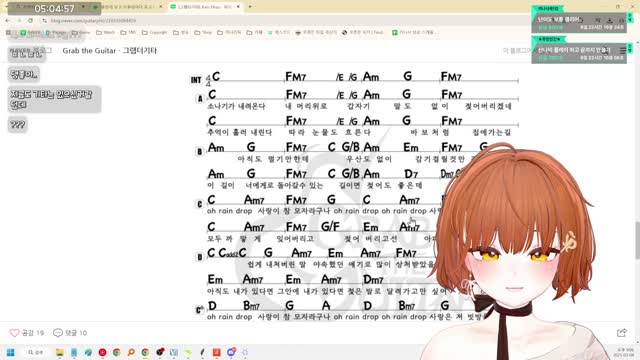Go back with browser back arrow

point(8,20)
